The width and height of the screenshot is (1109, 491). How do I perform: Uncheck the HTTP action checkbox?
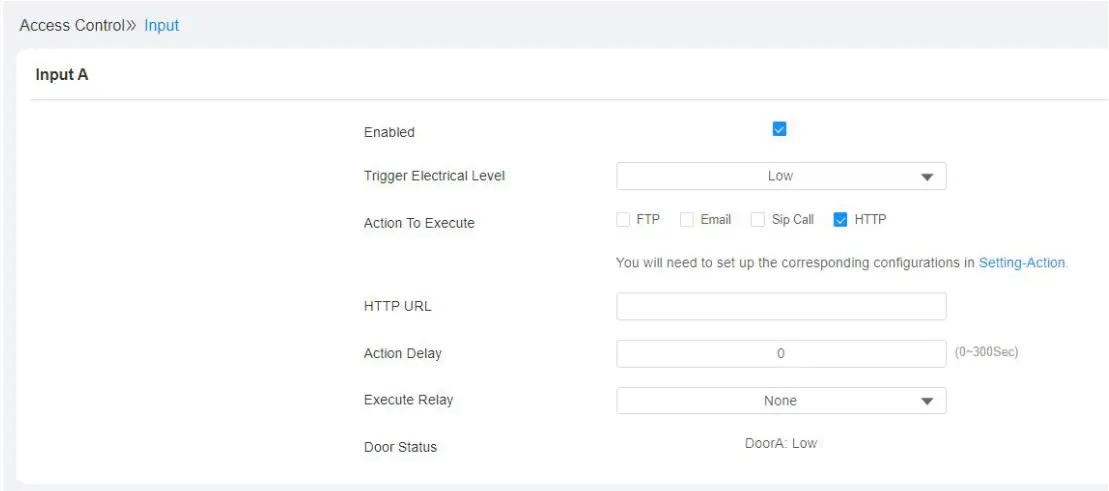[x=840, y=220]
